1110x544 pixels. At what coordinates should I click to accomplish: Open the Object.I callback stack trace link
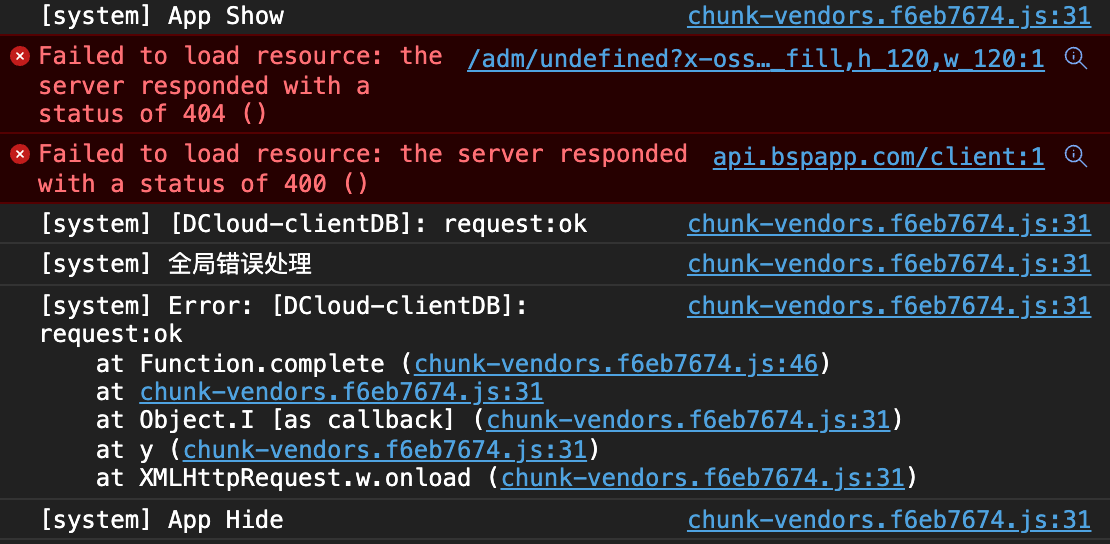tap(688, 420)
